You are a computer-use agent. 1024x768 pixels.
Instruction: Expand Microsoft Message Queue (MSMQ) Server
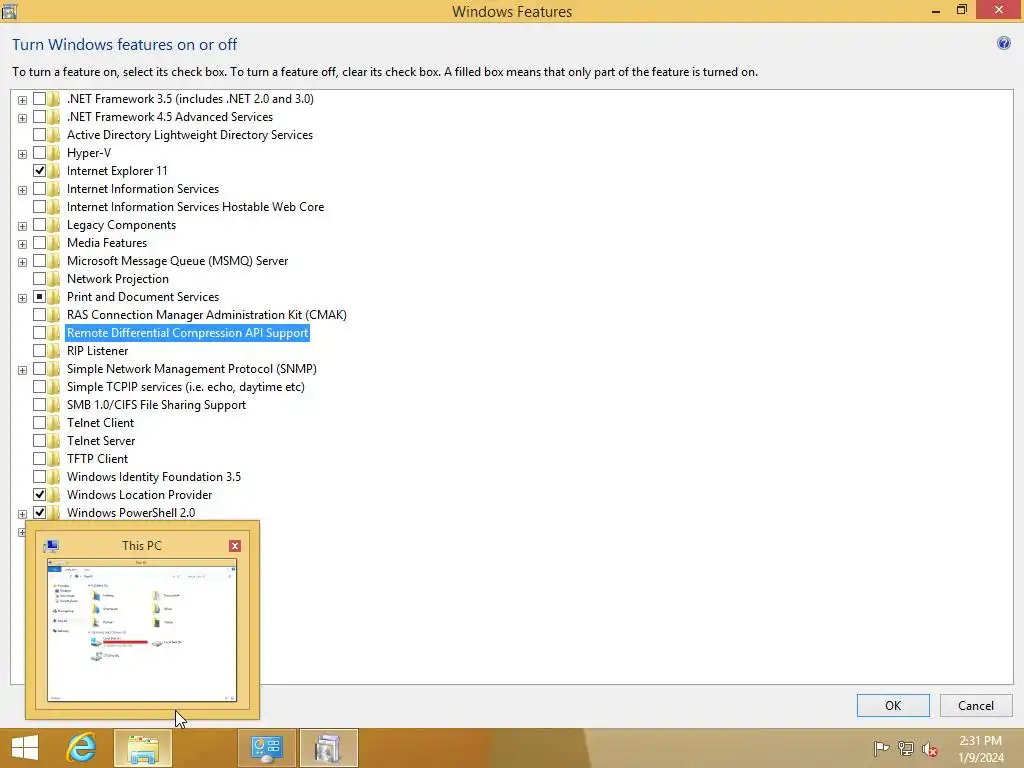tap(22, 262)
